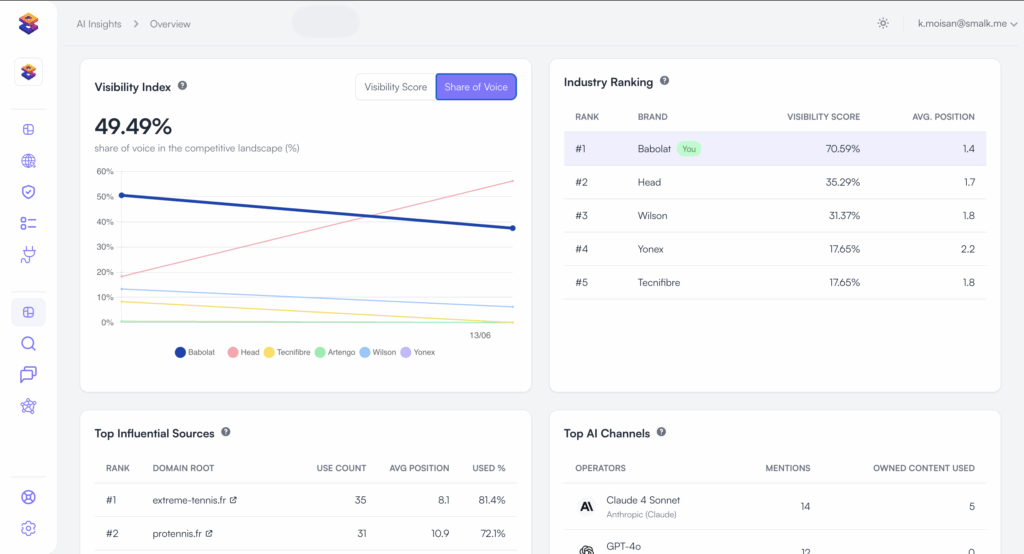Toggle Tecnifibre series in chart legend
The width and height of the screenshot is (1024, 554).
(x=287, y=352)
